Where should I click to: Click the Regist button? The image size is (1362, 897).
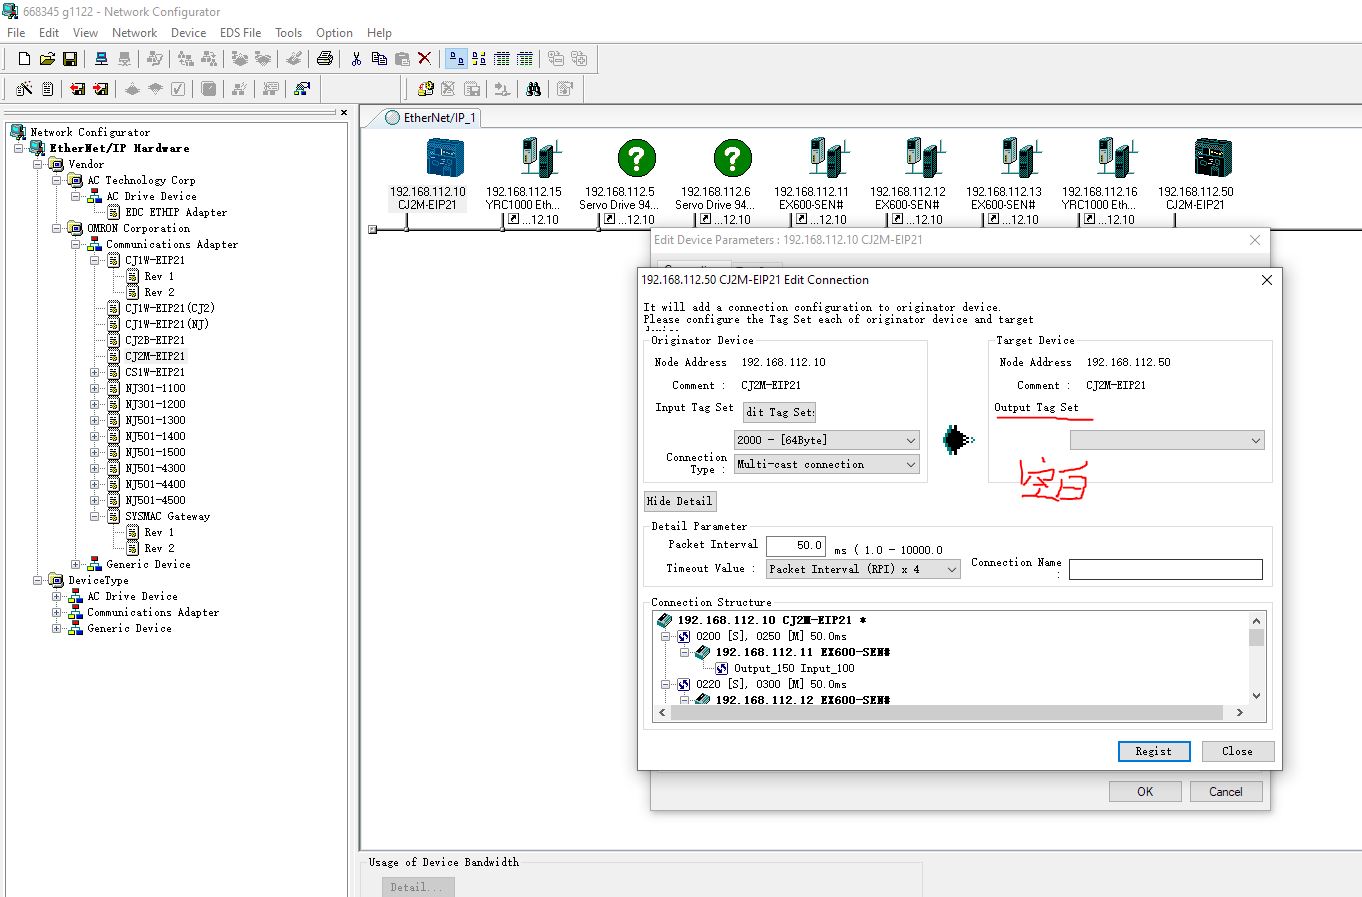(1153, 751)
